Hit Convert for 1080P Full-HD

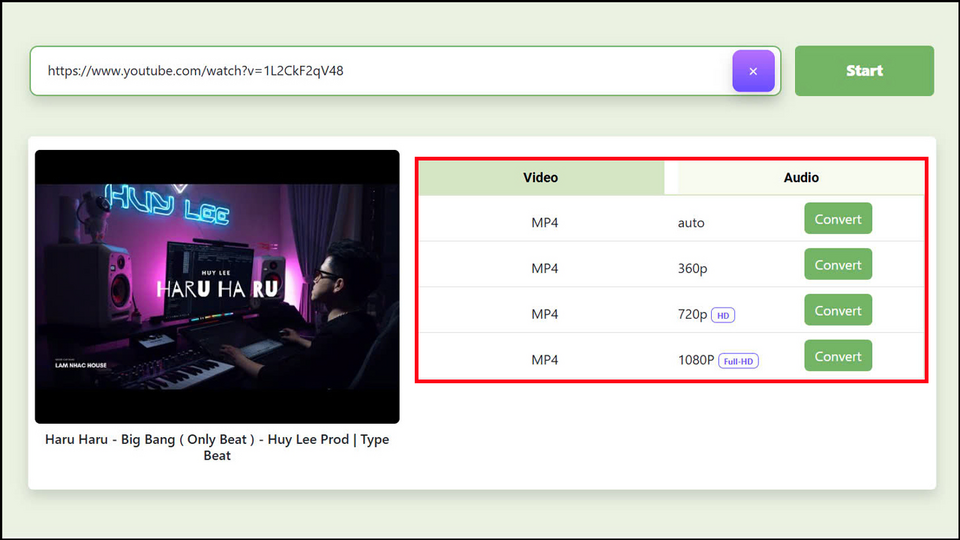[x=838, y=357]
